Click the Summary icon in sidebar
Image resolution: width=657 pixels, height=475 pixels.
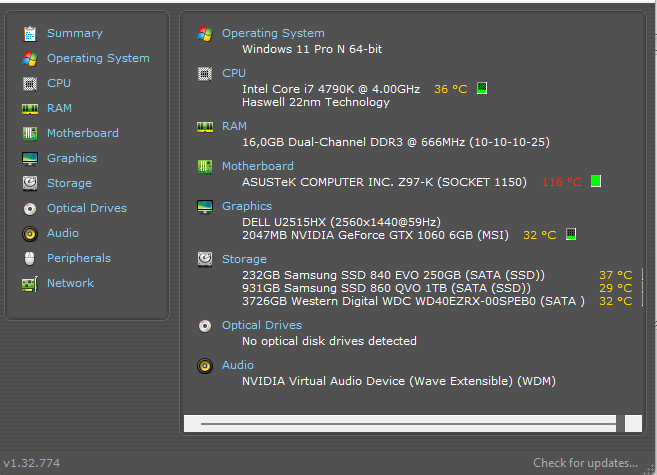(x=29, y=33)
